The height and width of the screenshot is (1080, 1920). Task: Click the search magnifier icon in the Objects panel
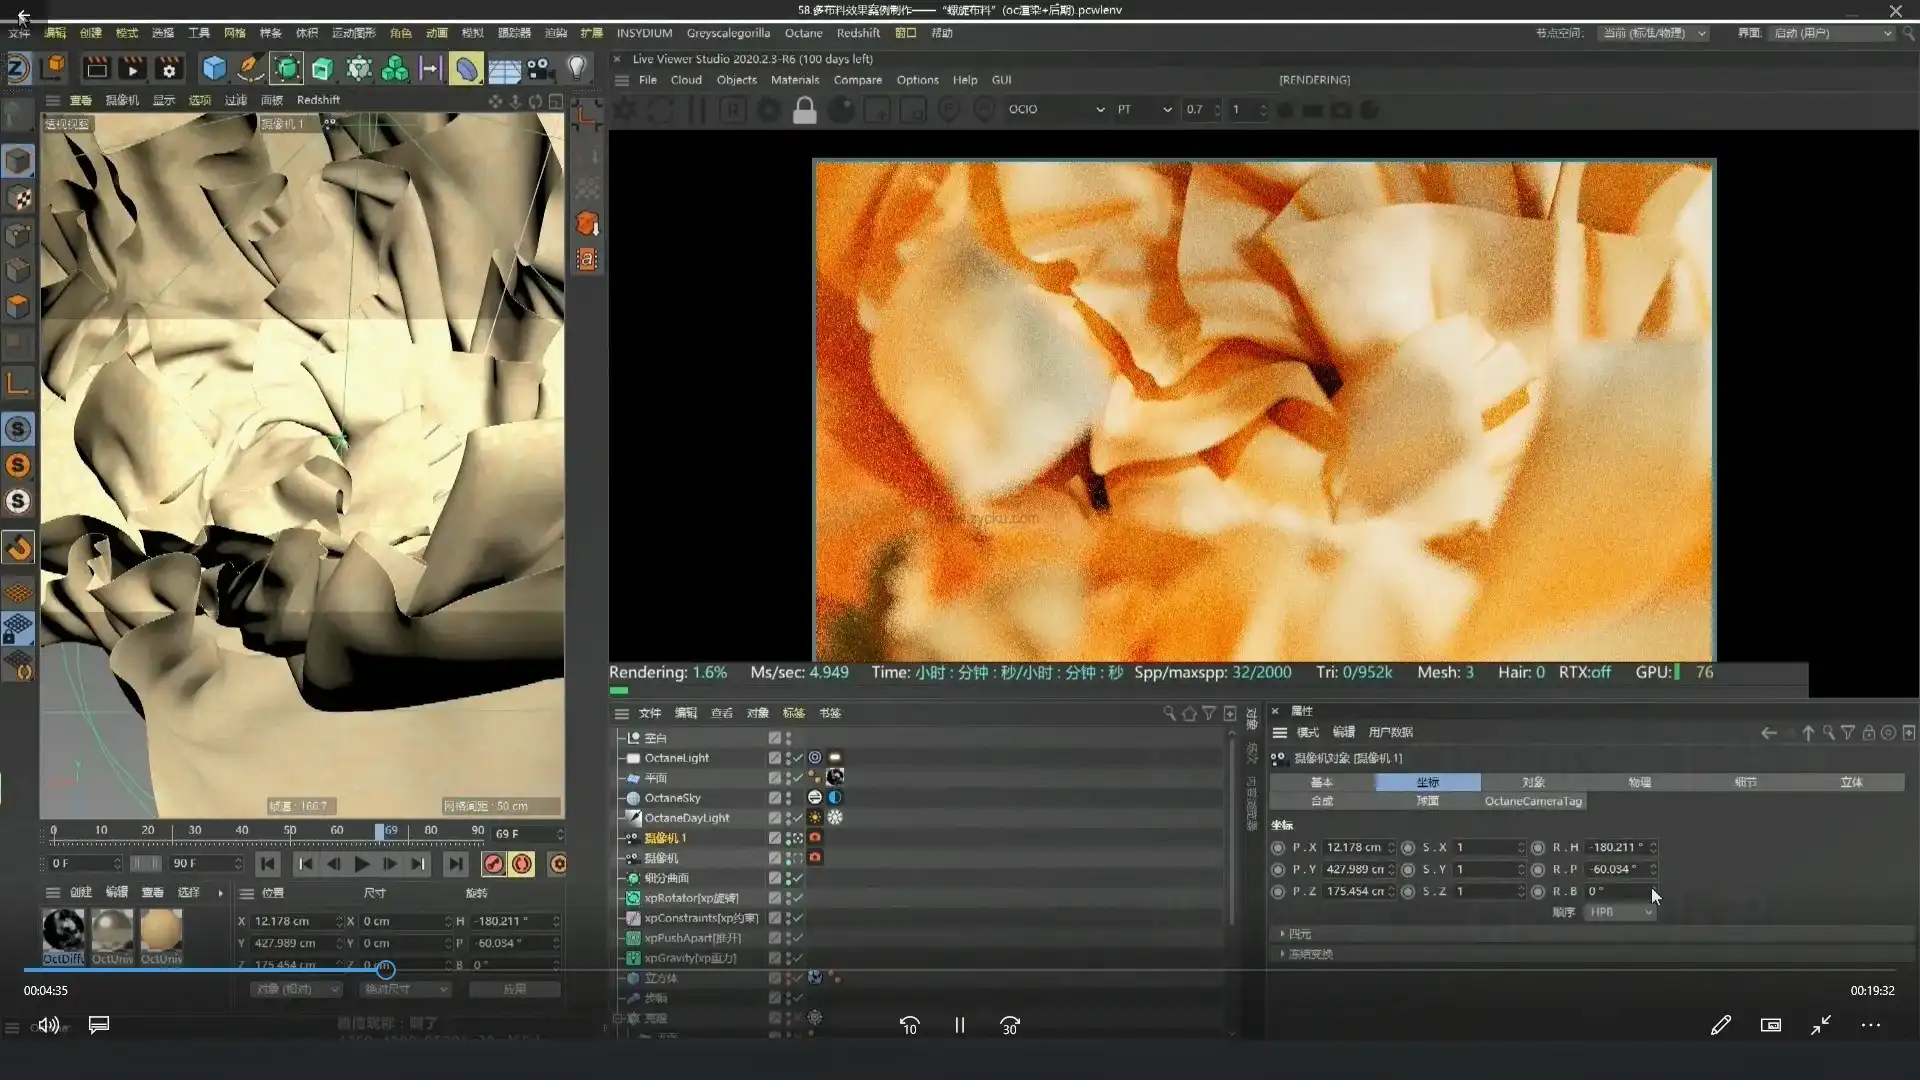(x=1169, y=713)
